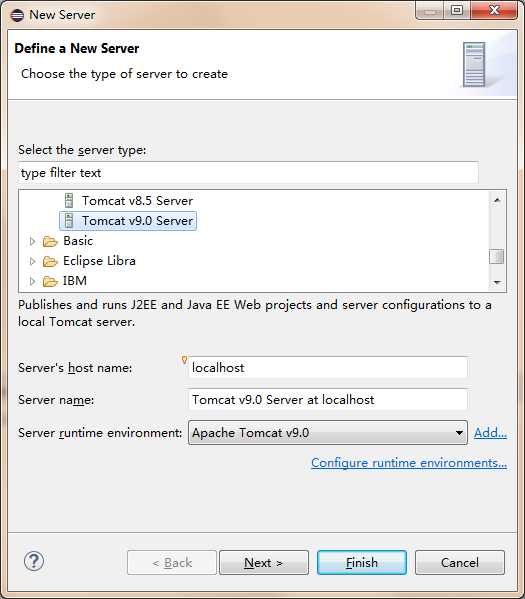Click the Tomcat v9.0 Server icon
525x599 pixels.
[69, 221]
